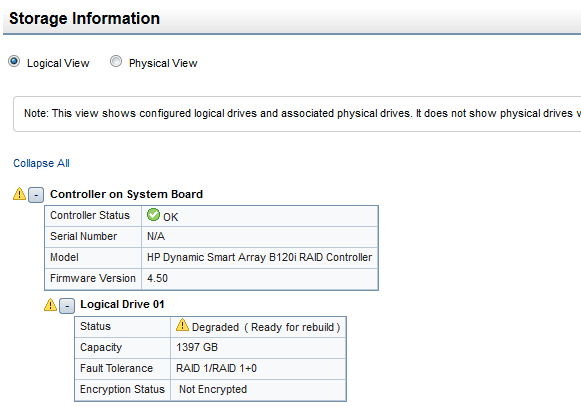Image resolution: width=581 pixels, height=407 pixels.
Task: Click the Controller on System Board title
Action: (x=126, y=194)
